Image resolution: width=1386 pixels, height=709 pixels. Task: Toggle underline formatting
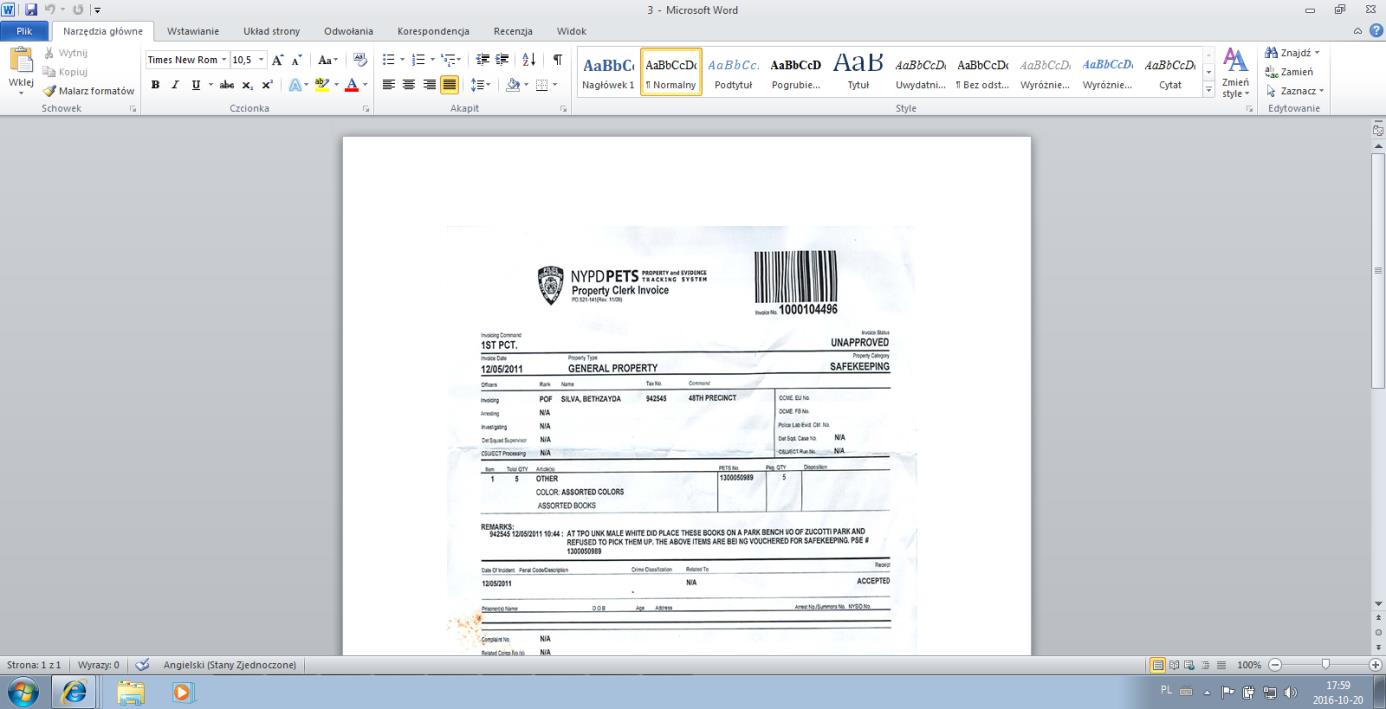pyautogui.click(x=195, y=85)
